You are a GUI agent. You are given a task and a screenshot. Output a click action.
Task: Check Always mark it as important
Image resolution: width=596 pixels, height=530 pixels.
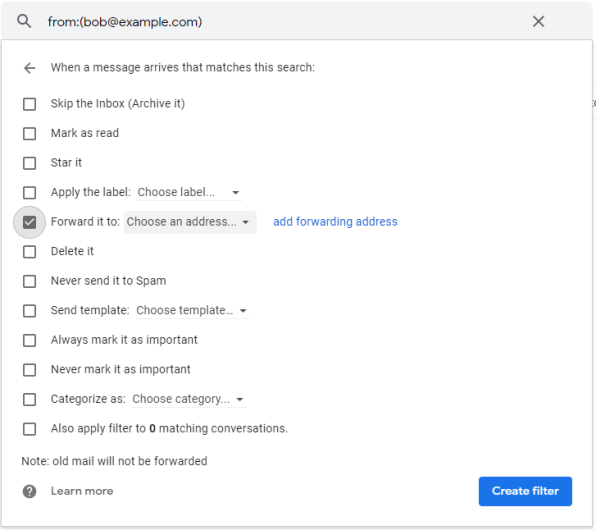pos(29,340)
